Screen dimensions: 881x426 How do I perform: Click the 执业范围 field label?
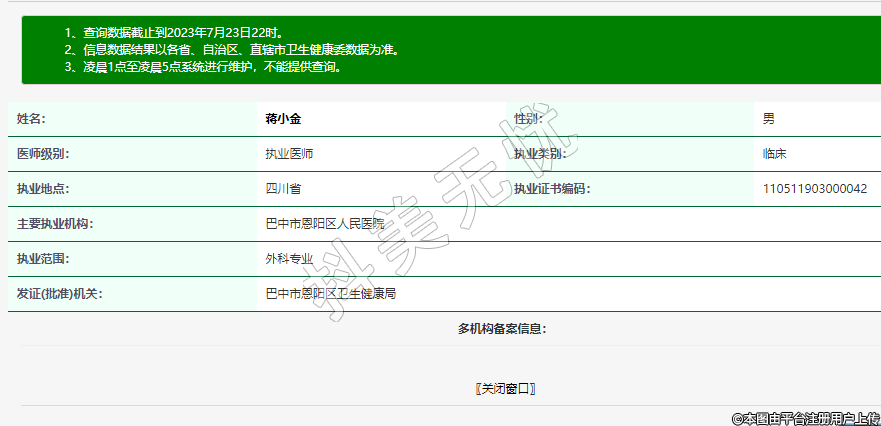(43, 259)
